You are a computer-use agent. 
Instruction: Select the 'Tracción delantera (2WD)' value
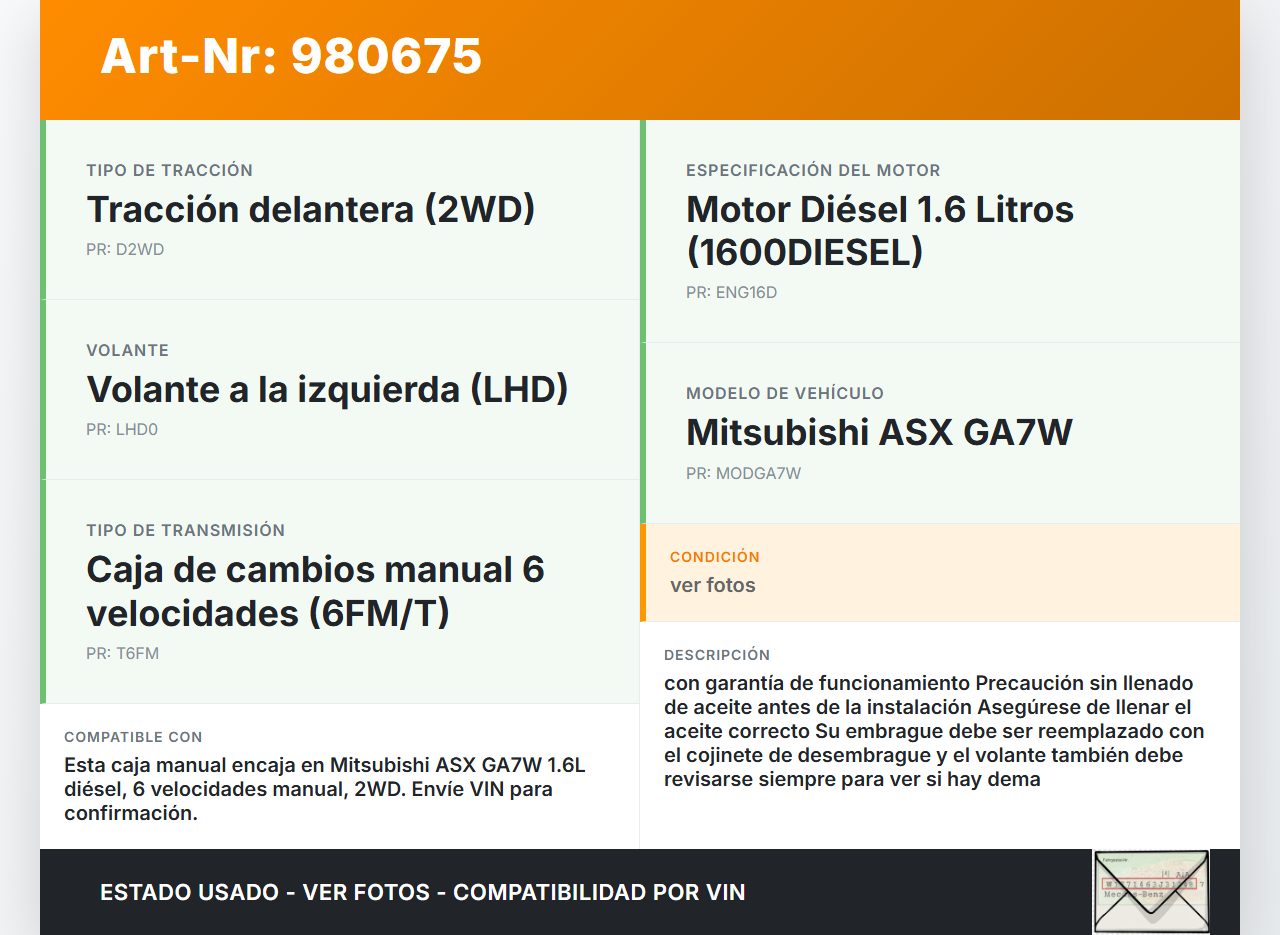[x=311, y=209]
